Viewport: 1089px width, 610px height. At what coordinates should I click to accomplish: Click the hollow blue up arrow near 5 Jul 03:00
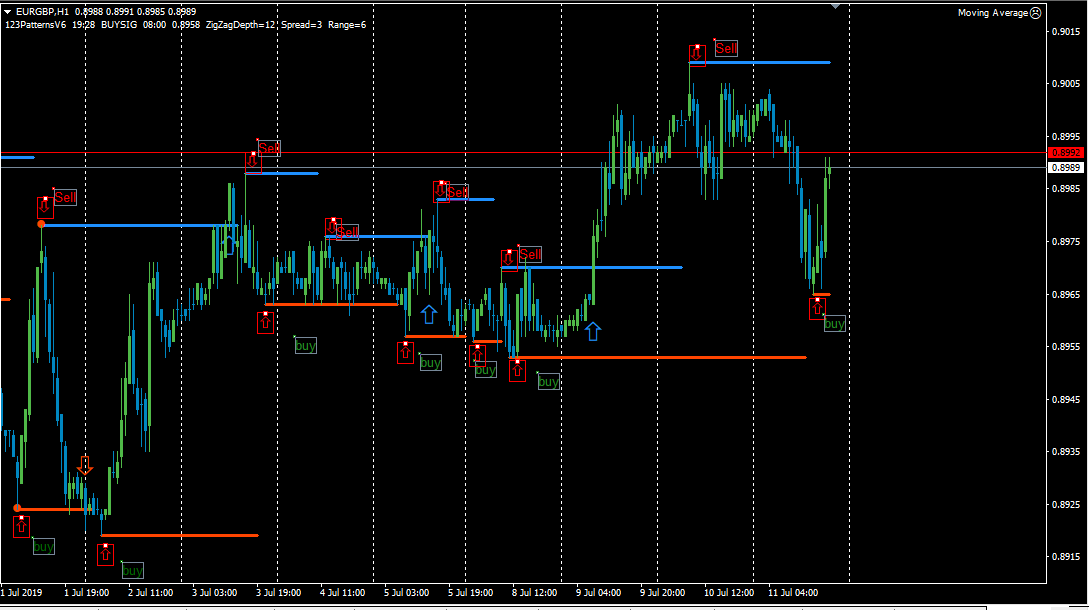tap(429, 315)
